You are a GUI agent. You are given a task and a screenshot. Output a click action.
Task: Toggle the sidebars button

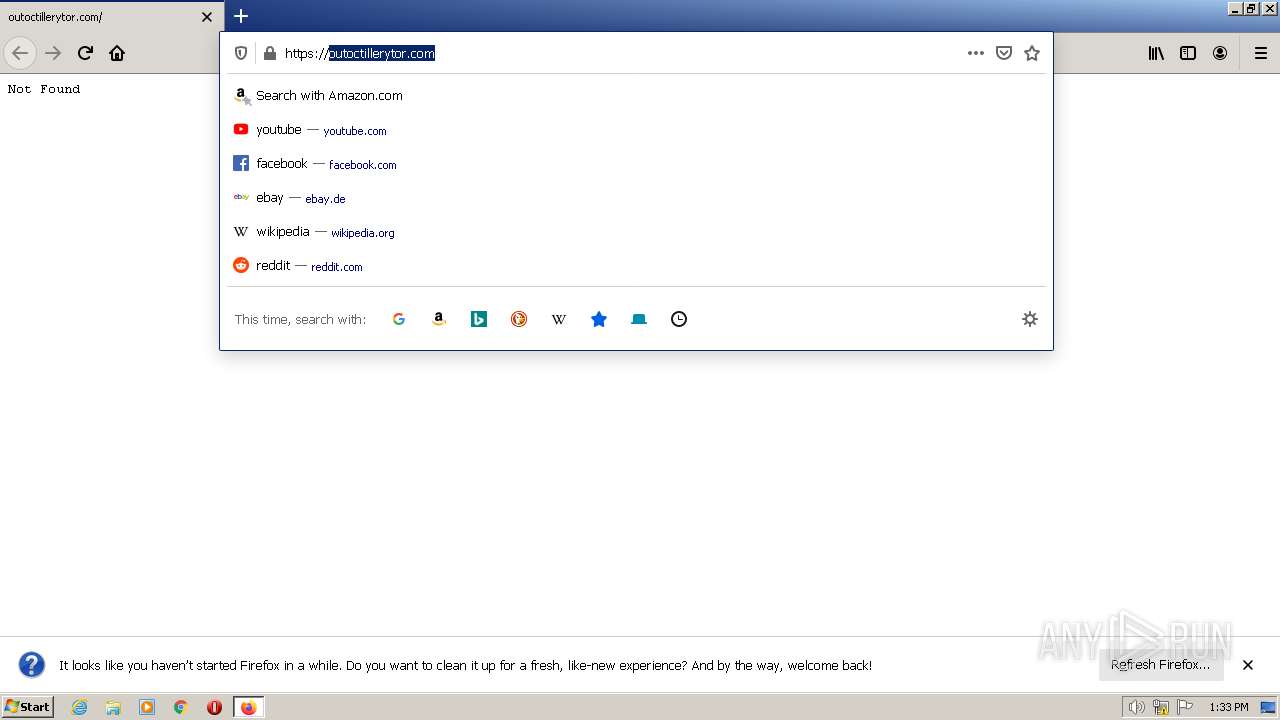[x=1188, y=53]
